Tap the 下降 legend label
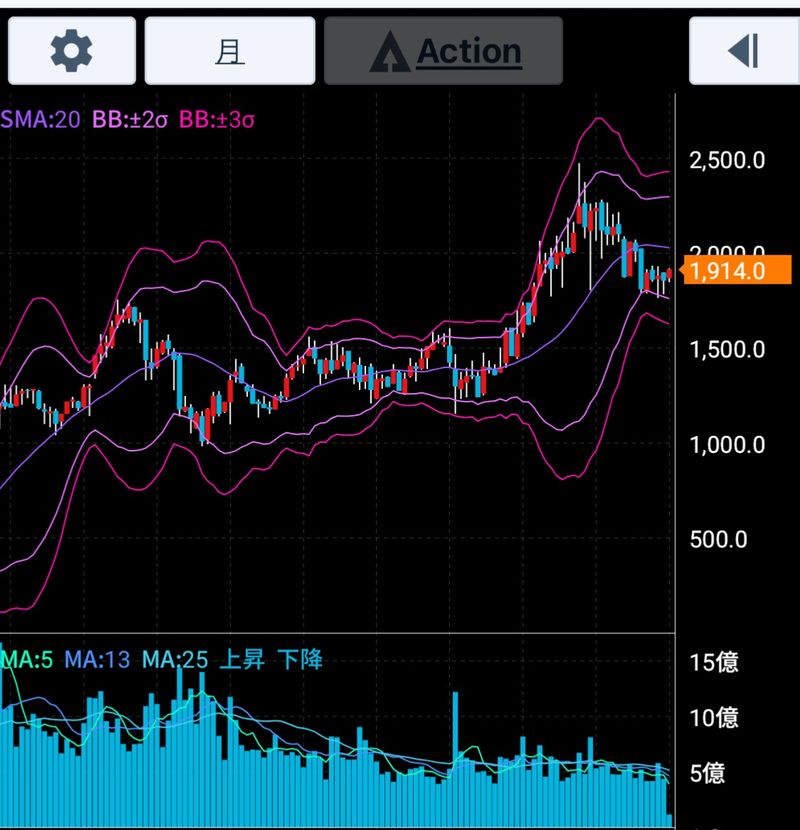 300,660
